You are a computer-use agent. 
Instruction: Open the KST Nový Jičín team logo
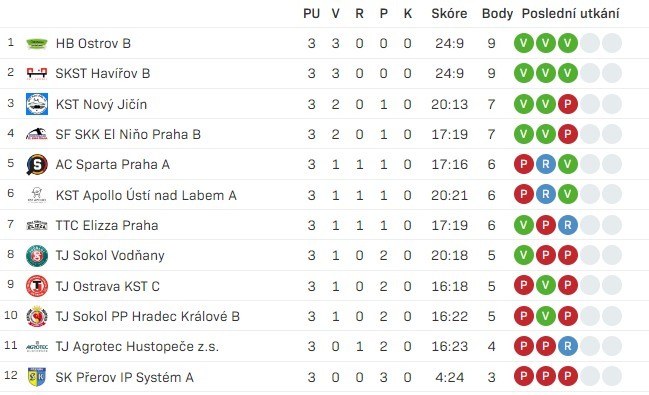coord(37,104)
